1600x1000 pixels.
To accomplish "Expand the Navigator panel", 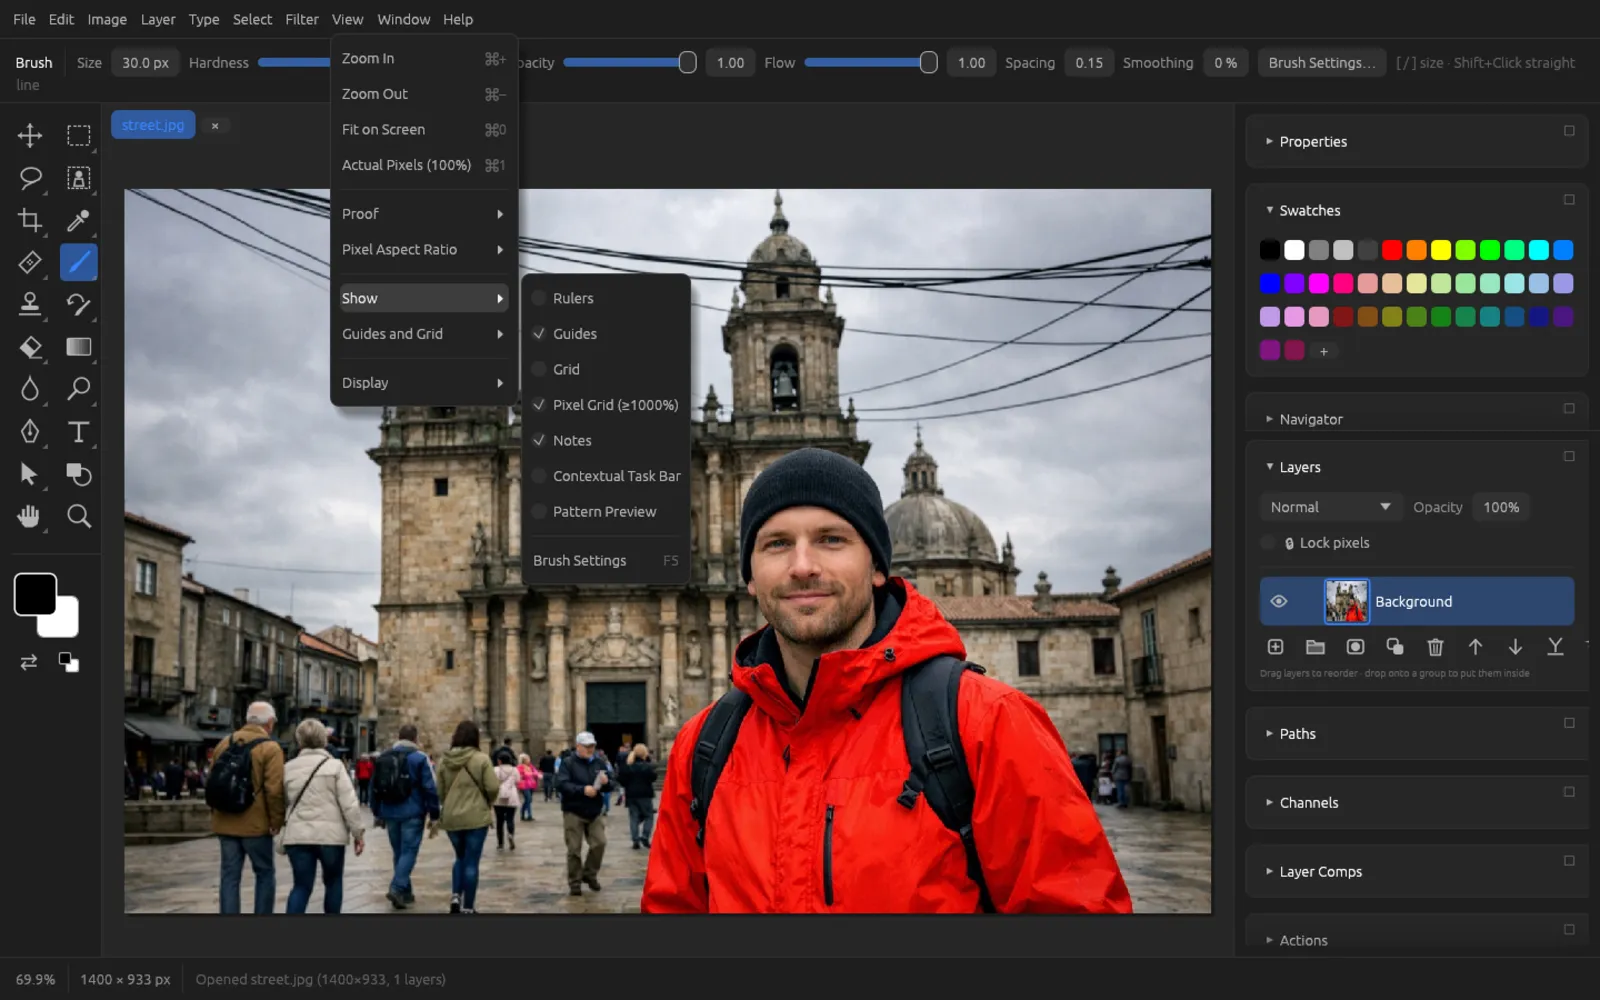I will click(1310, 419).
